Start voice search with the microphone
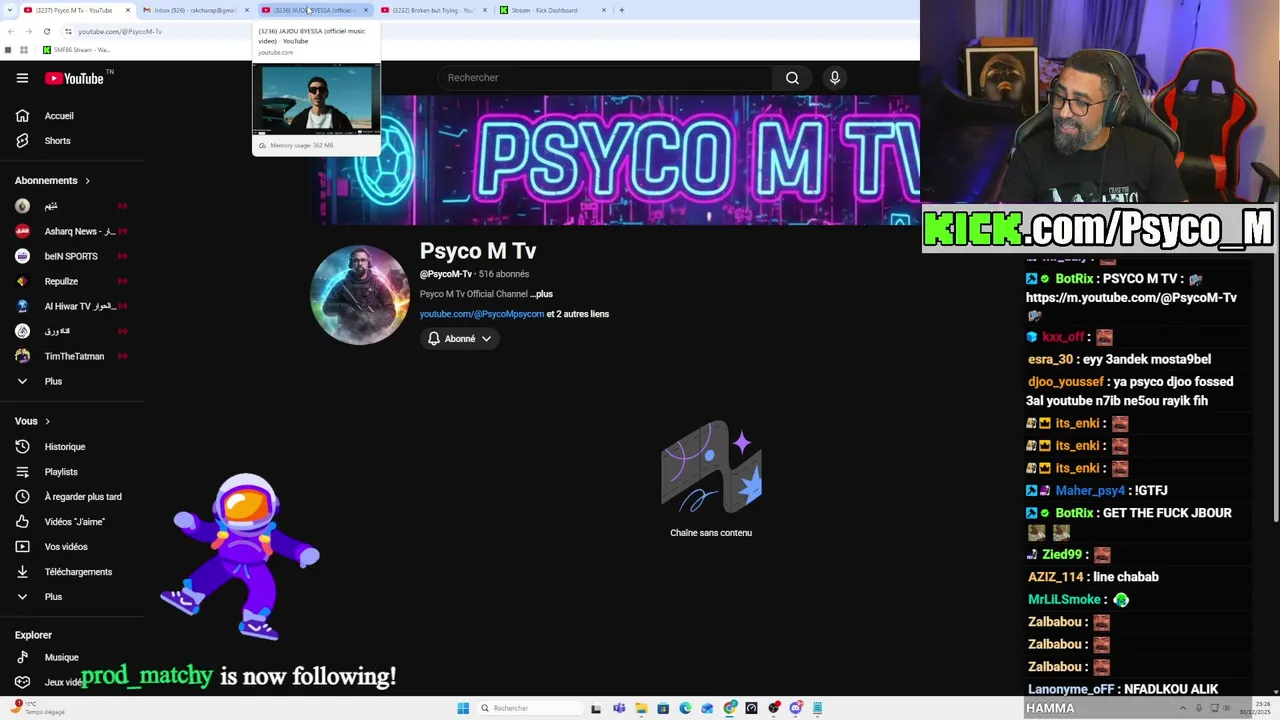The height and width of the screenshot is (720, 1280). click(x=835, y=78)
